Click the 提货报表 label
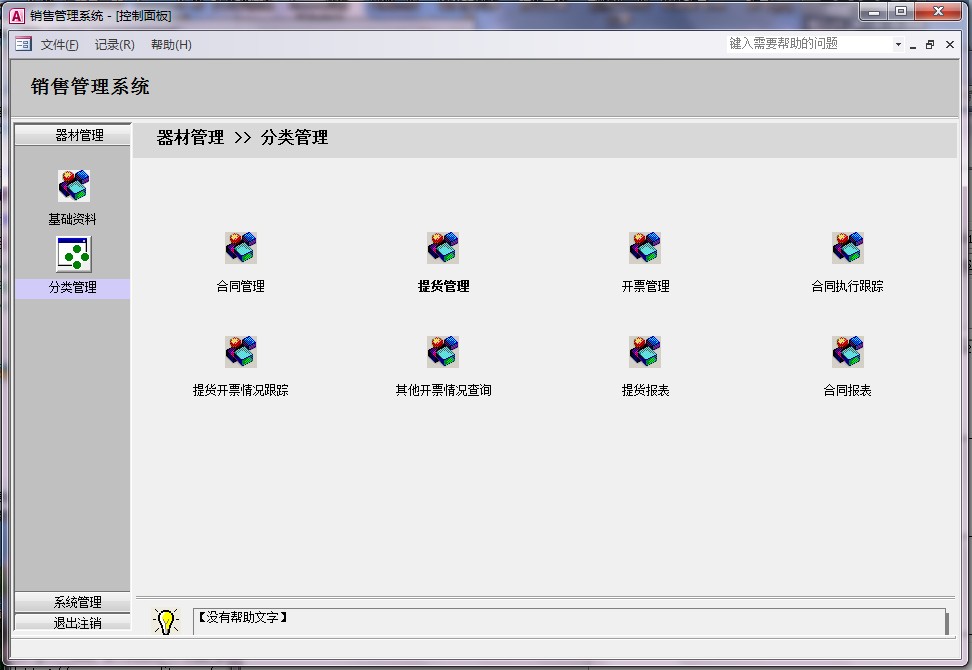Viewport: 972px width, 670px height. click(645, 390)
